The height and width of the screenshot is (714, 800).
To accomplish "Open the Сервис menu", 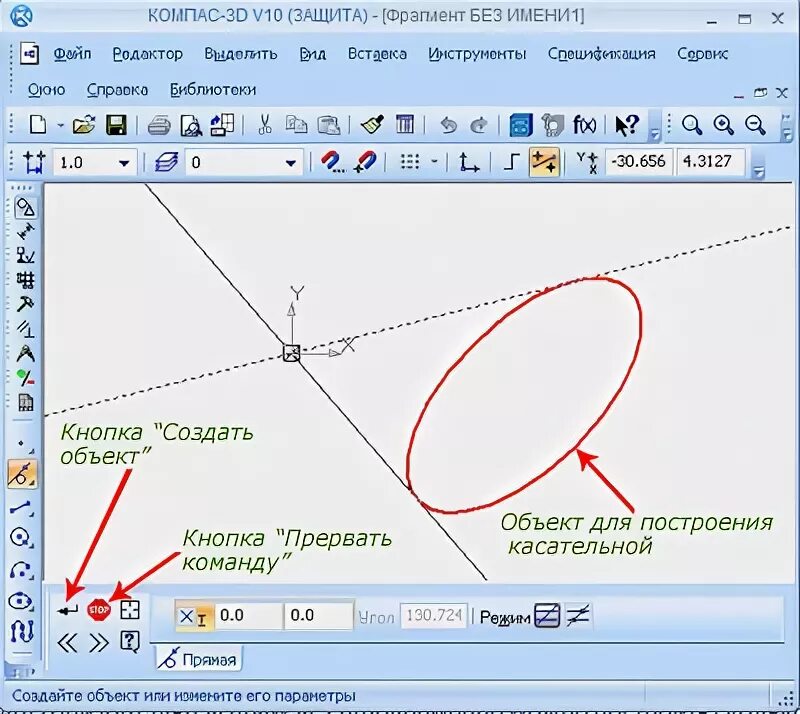I will tap(703, 54).
